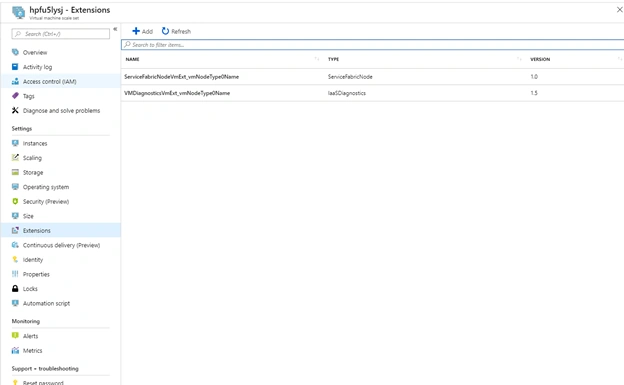The image size is (624, 385).
Task: Open Diagnose and solve problems
Action: point(61,111)
